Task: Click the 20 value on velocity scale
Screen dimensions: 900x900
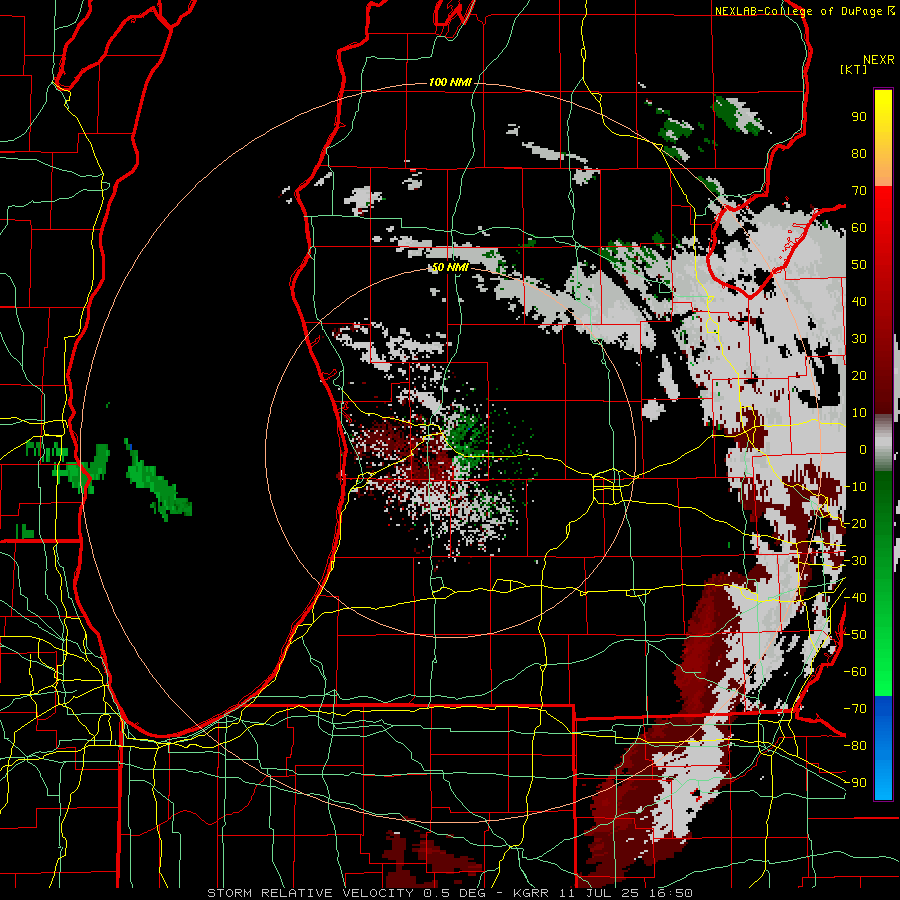Action: [x=859, y=376]
